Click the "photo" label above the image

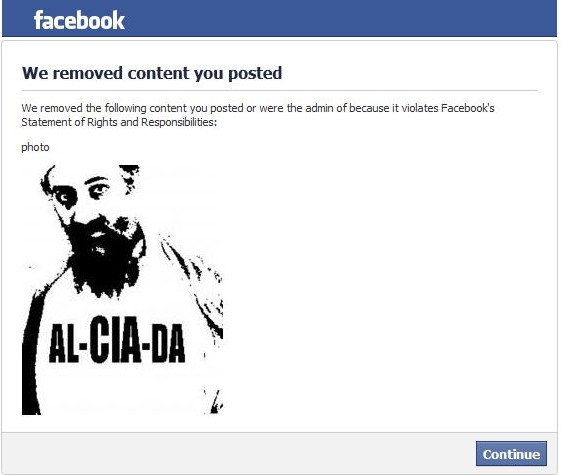[35, 147]
